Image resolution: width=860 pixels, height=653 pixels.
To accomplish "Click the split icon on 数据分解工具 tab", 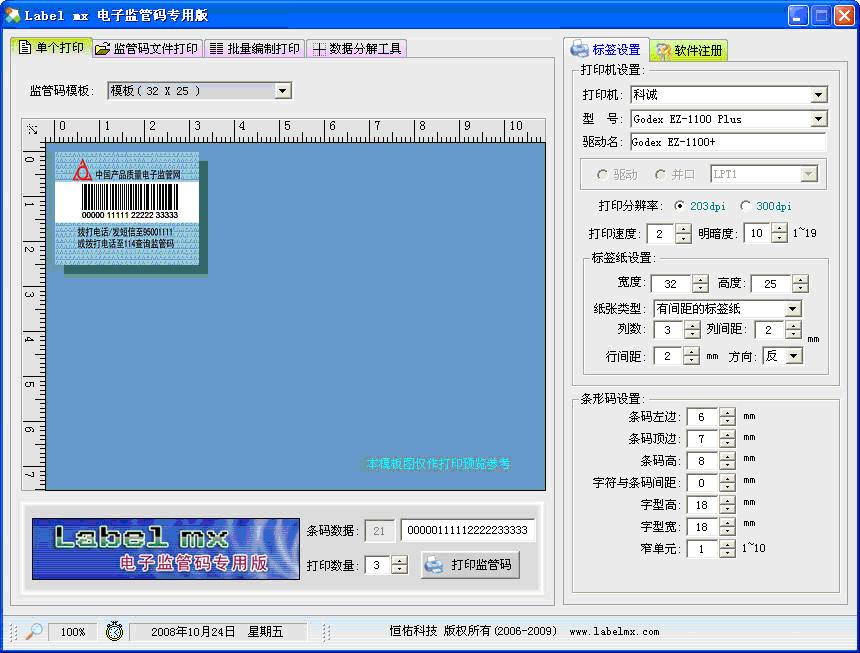I will 319,49.
